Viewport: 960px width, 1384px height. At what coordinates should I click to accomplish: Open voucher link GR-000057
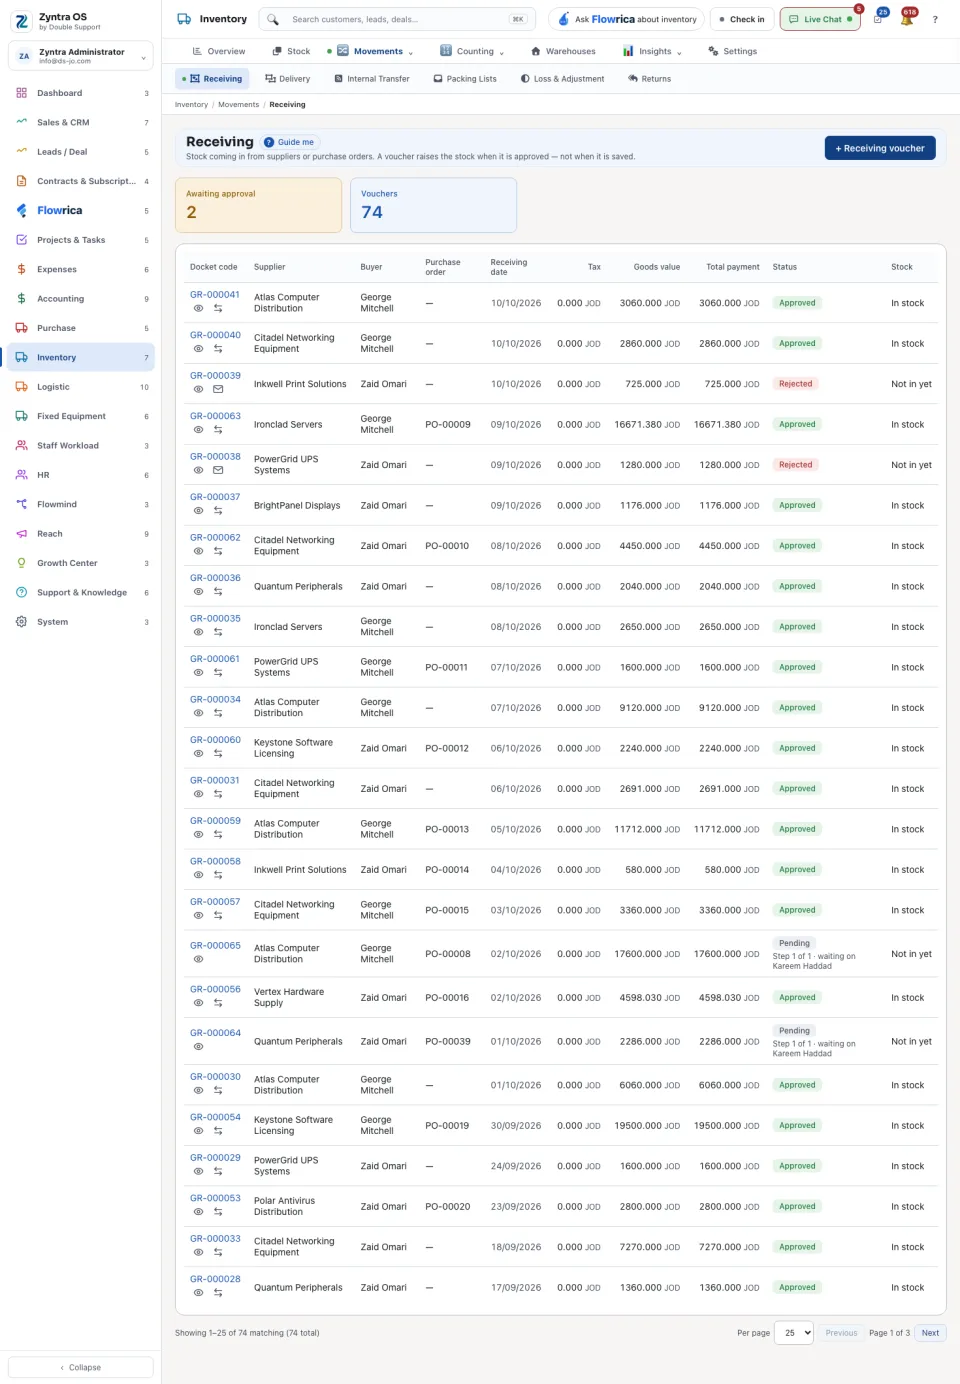tap(215, 902)
